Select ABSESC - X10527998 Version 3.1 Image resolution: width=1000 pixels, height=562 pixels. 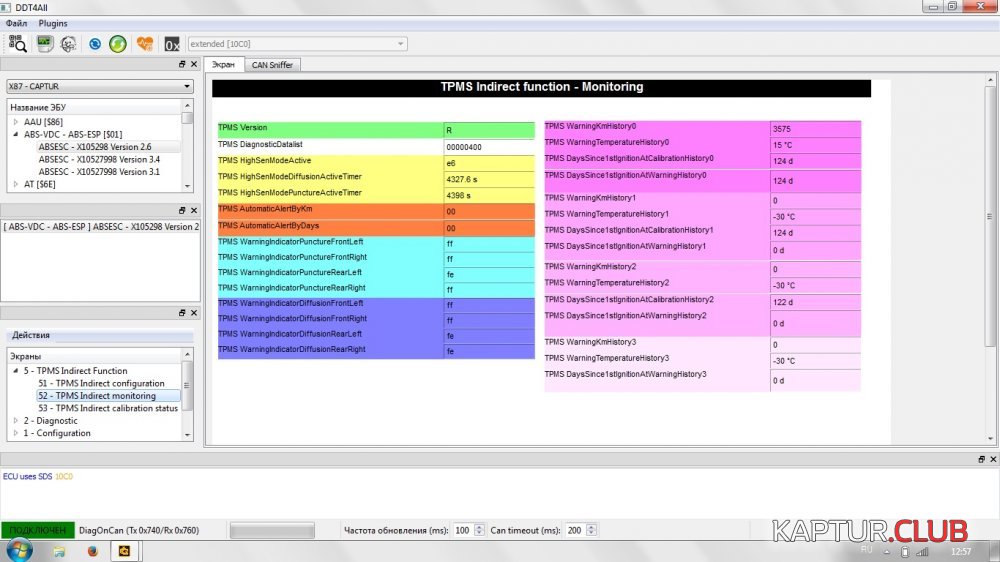tap(99, 172)
